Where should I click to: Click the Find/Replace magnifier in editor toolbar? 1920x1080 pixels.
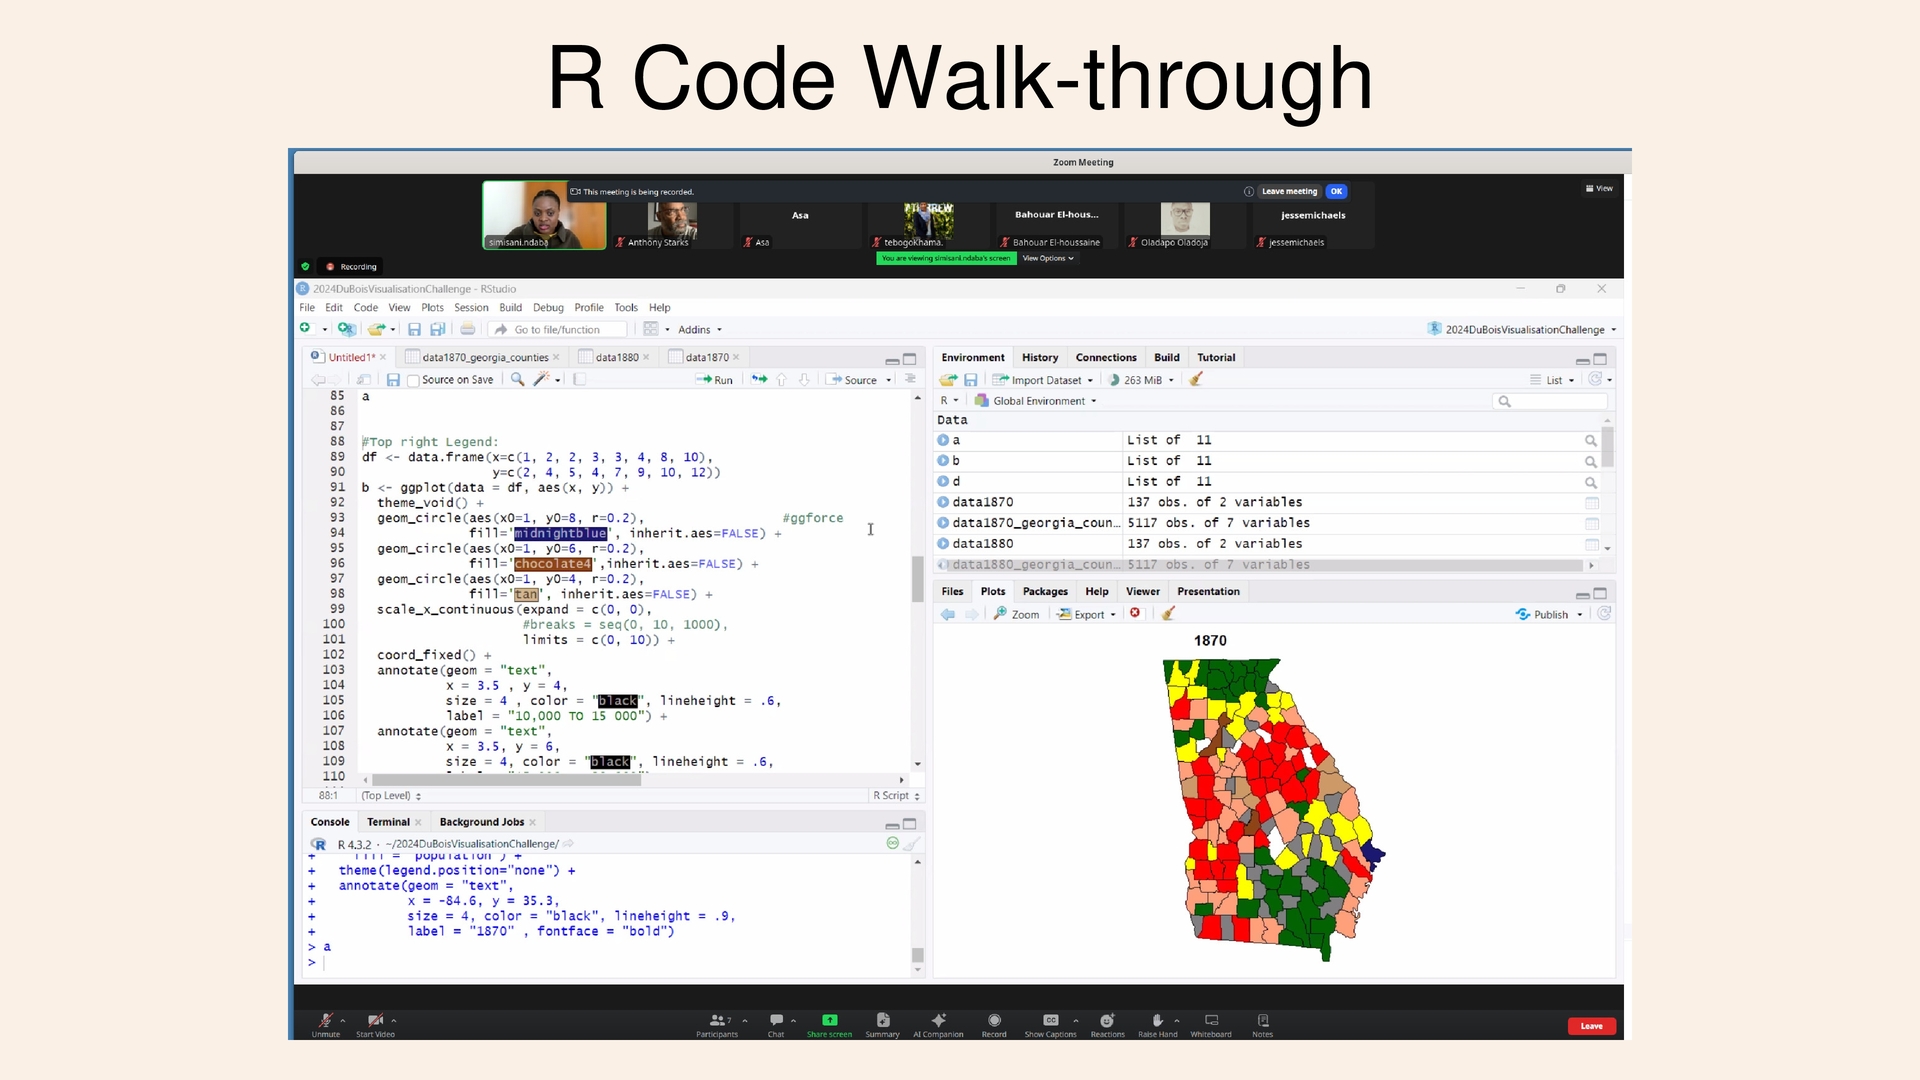click(x=517, y=380)
